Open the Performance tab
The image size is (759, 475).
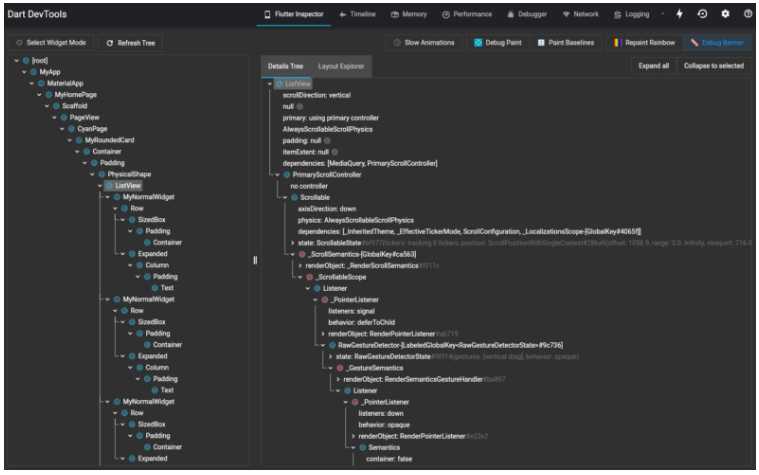point(467,15)
